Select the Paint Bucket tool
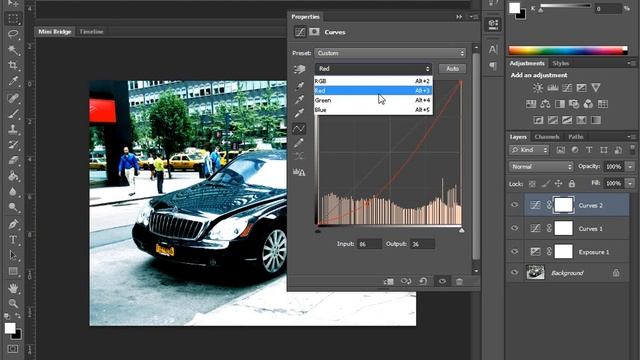 (13, 176)
